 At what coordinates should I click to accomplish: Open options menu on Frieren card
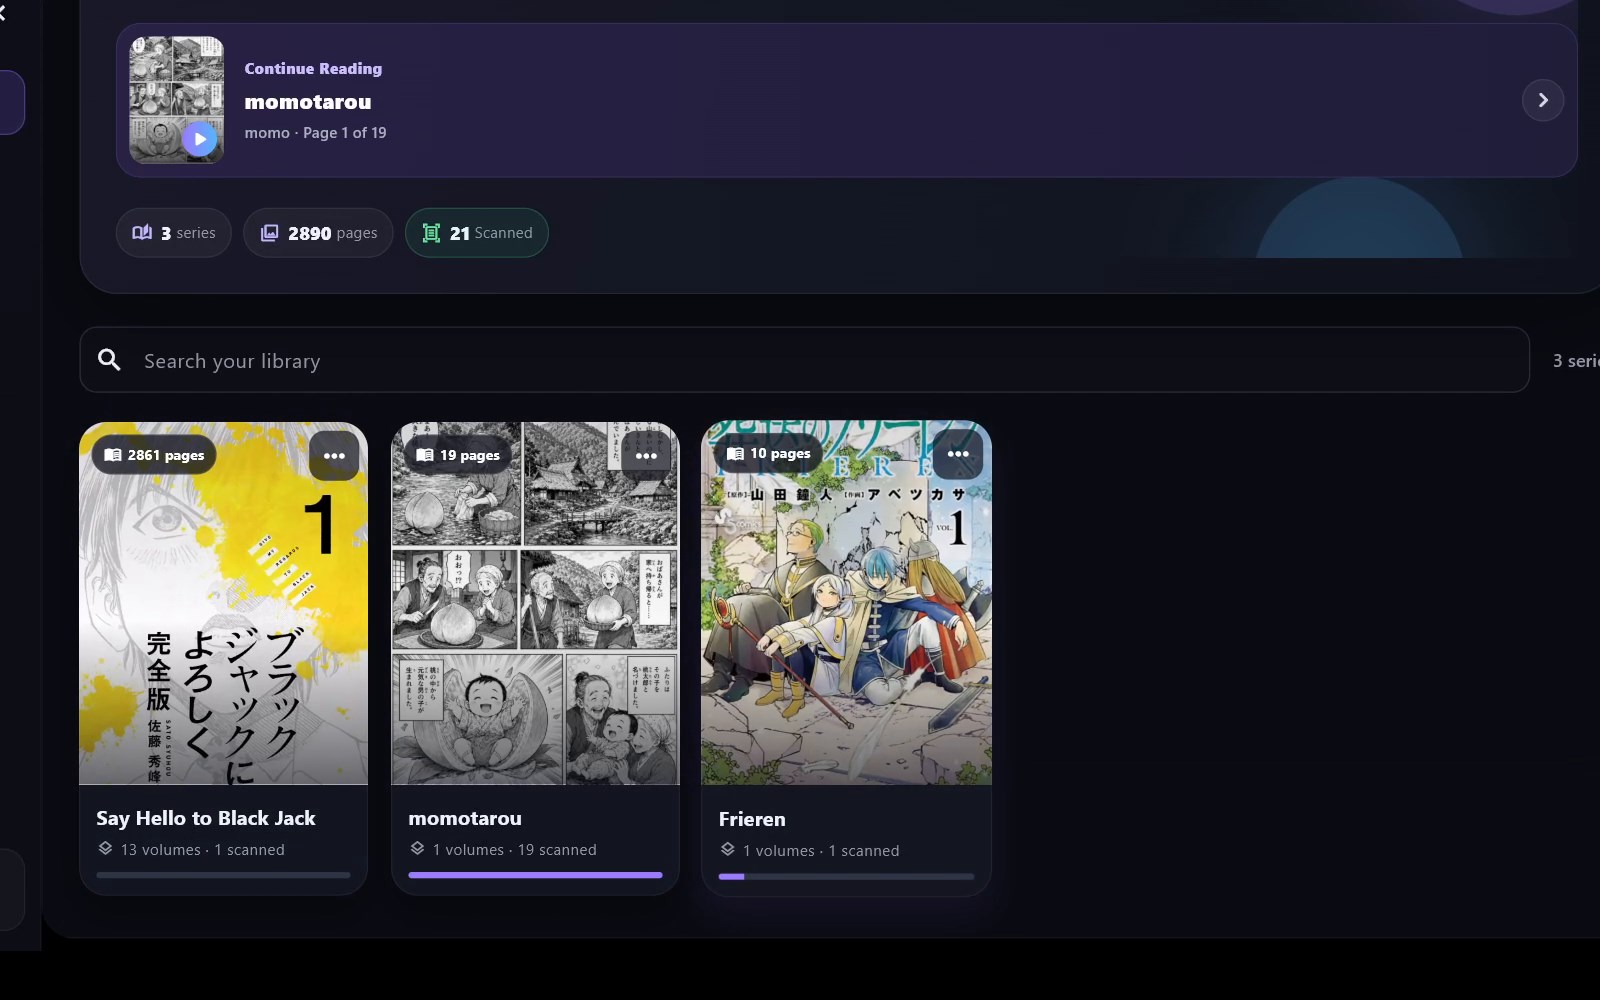pos(958,454)
